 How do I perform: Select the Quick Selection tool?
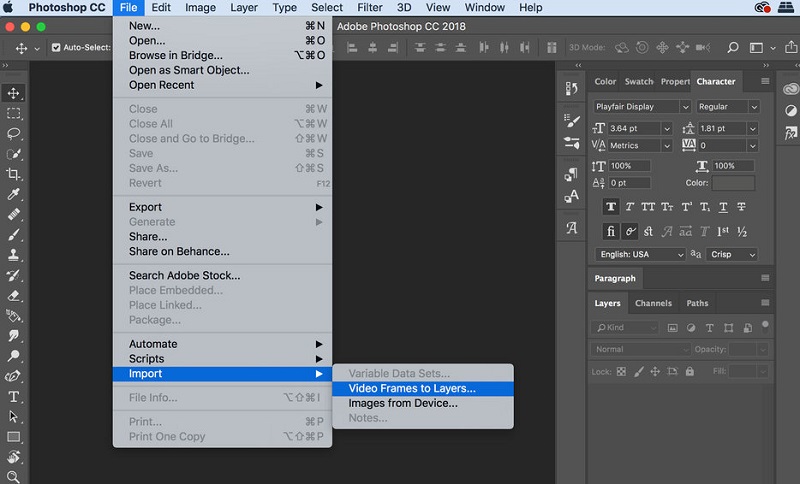14,154
